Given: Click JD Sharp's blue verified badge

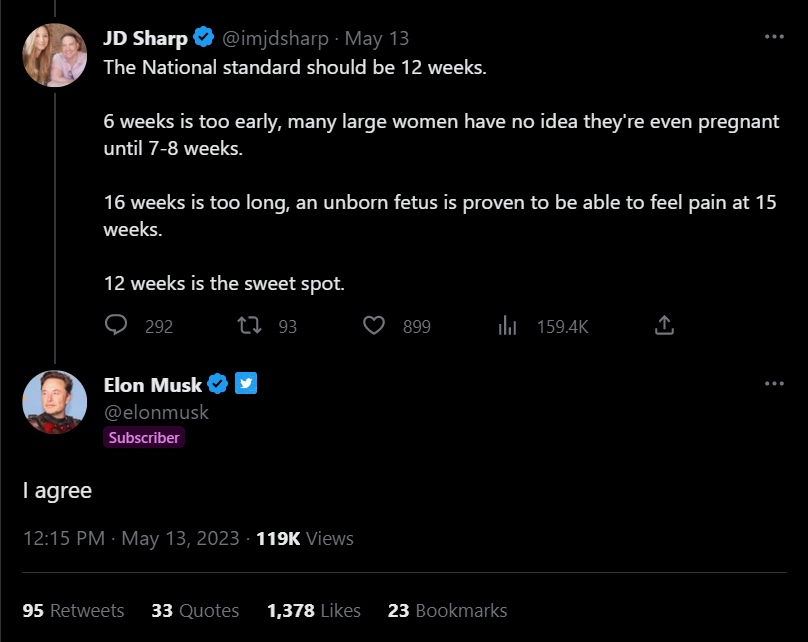Looking at the screenshot, I should tap(204, 39).
